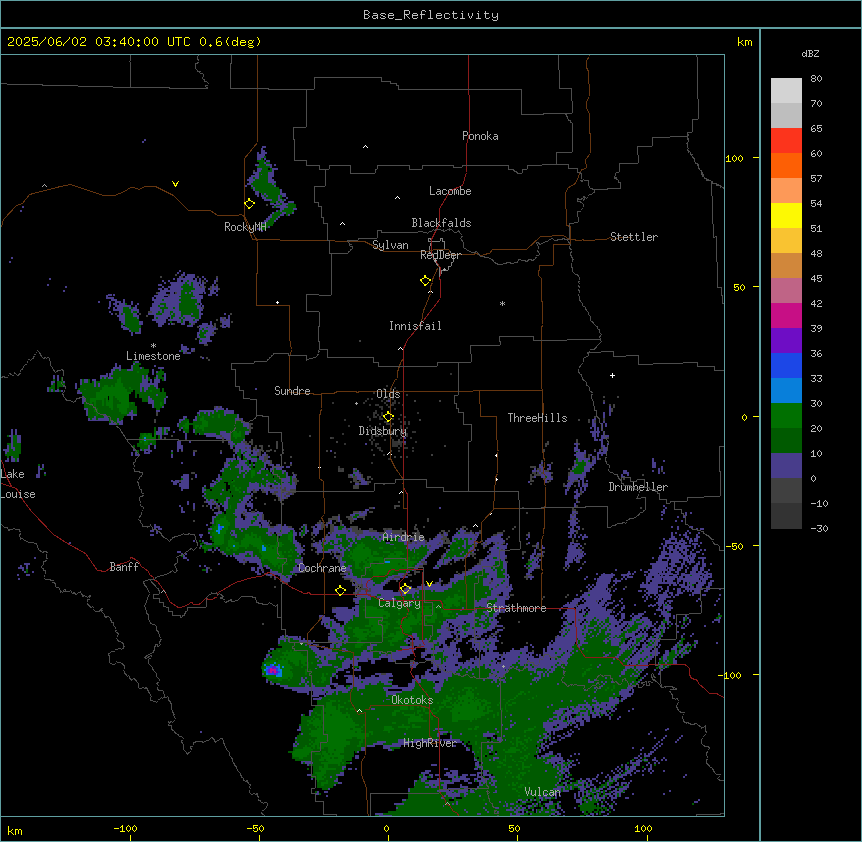Click the Olds label
This screenshot has width=862, height=842.
[388, 394]
